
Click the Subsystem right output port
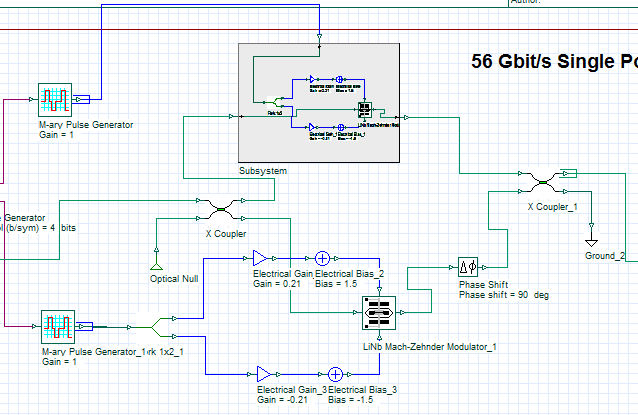(406, 118)
